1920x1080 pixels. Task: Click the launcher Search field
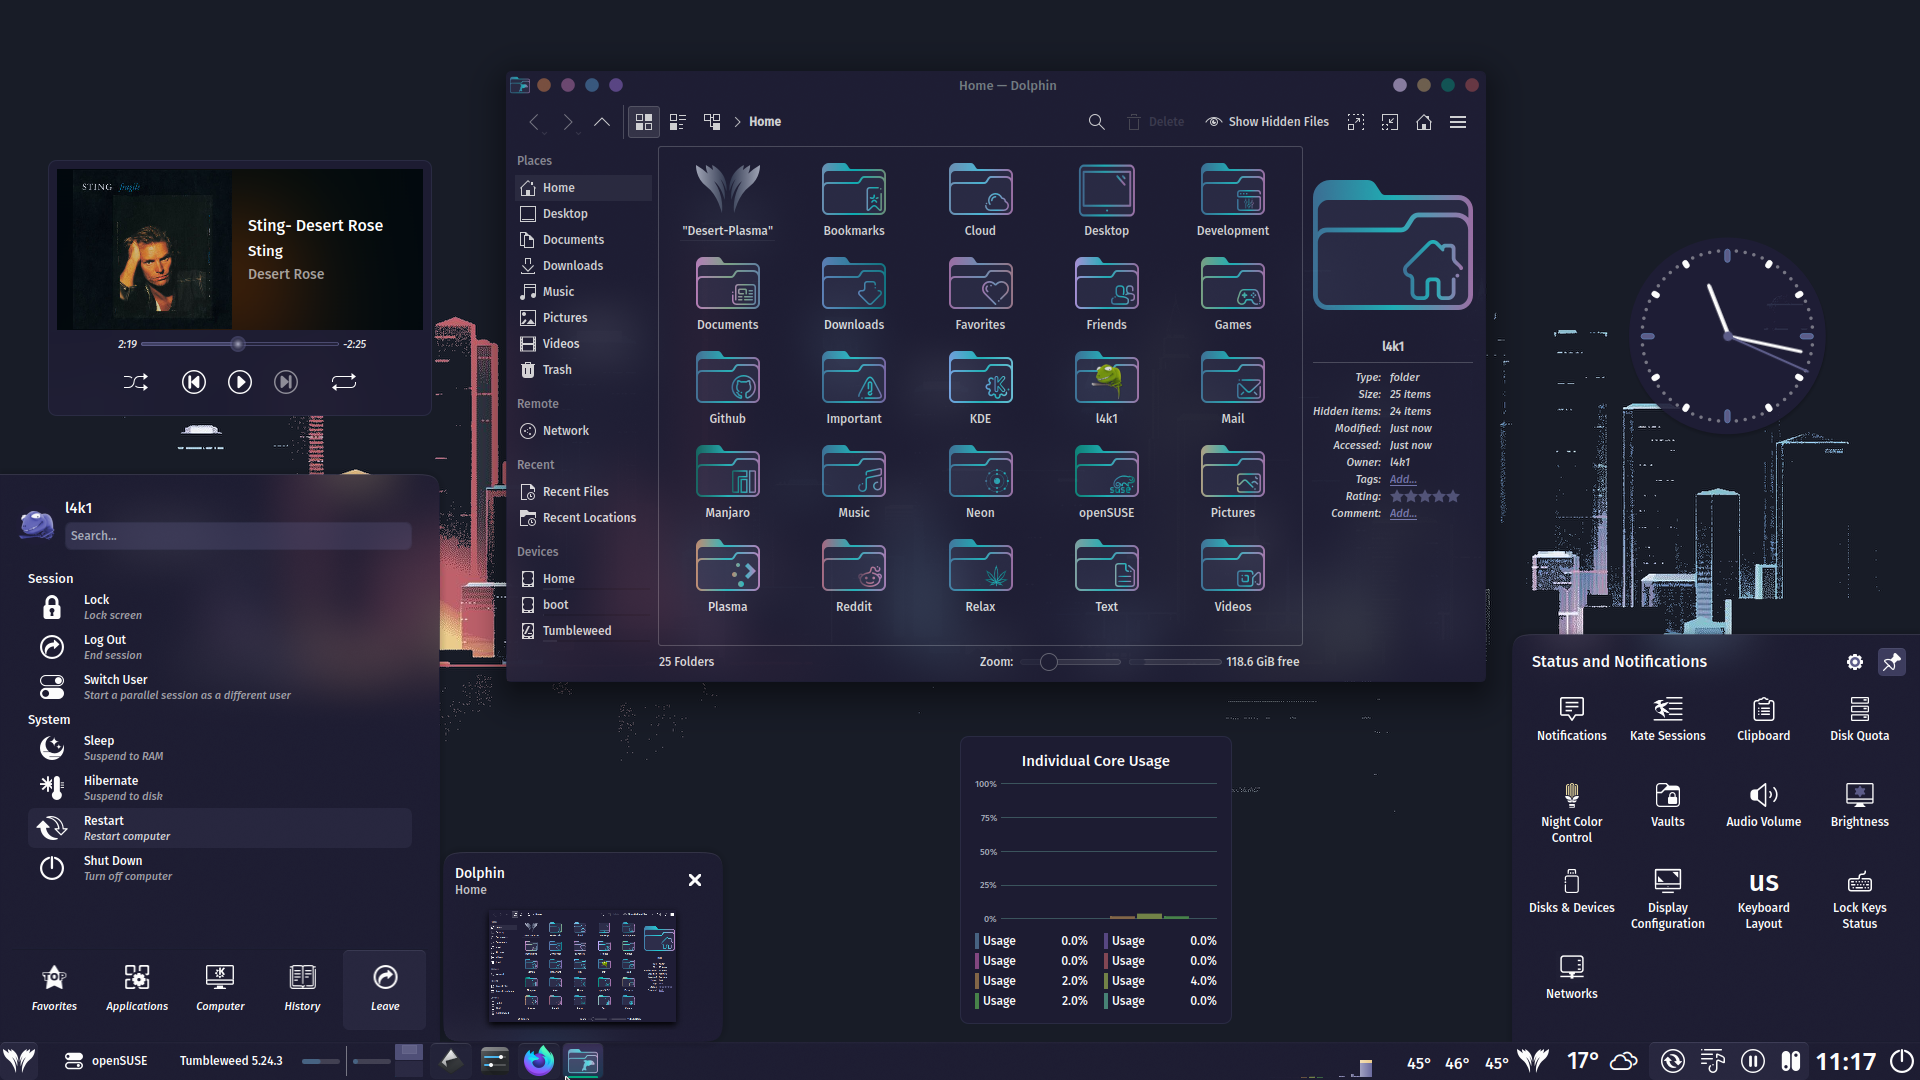[238, 536]
